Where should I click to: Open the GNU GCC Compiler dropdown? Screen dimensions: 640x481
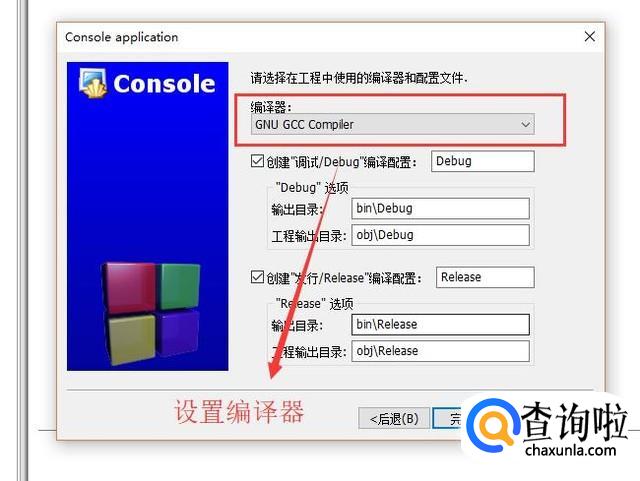tap(393, 124)
